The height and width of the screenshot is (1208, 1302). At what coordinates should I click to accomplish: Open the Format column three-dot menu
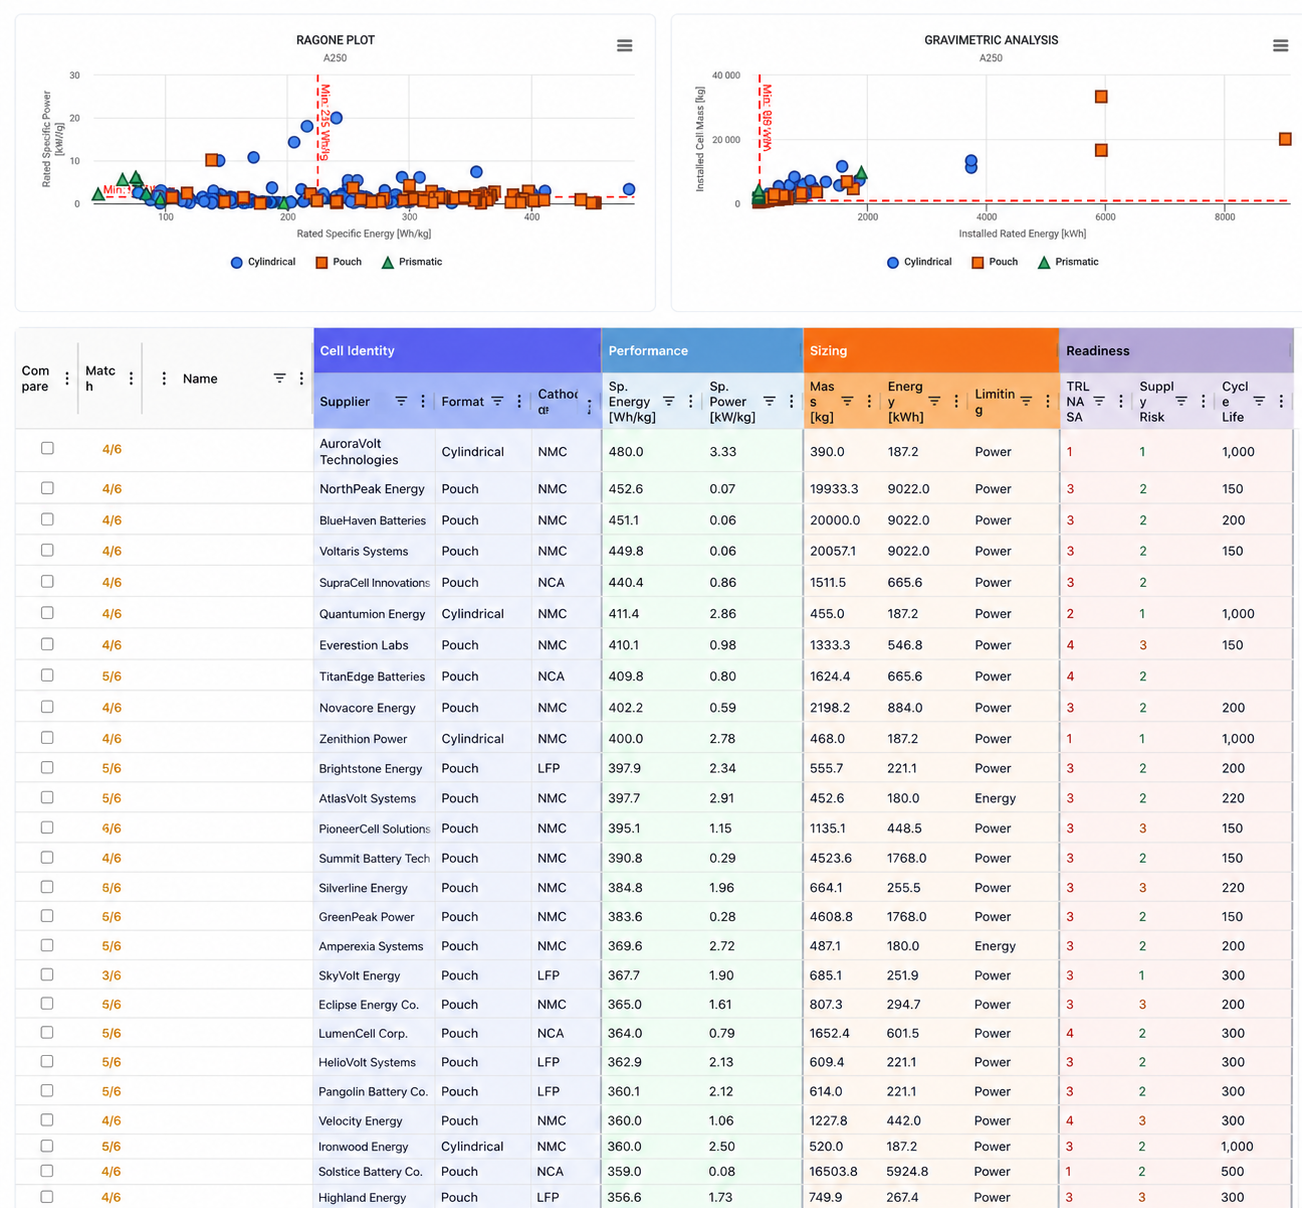[x=519, y=401]
